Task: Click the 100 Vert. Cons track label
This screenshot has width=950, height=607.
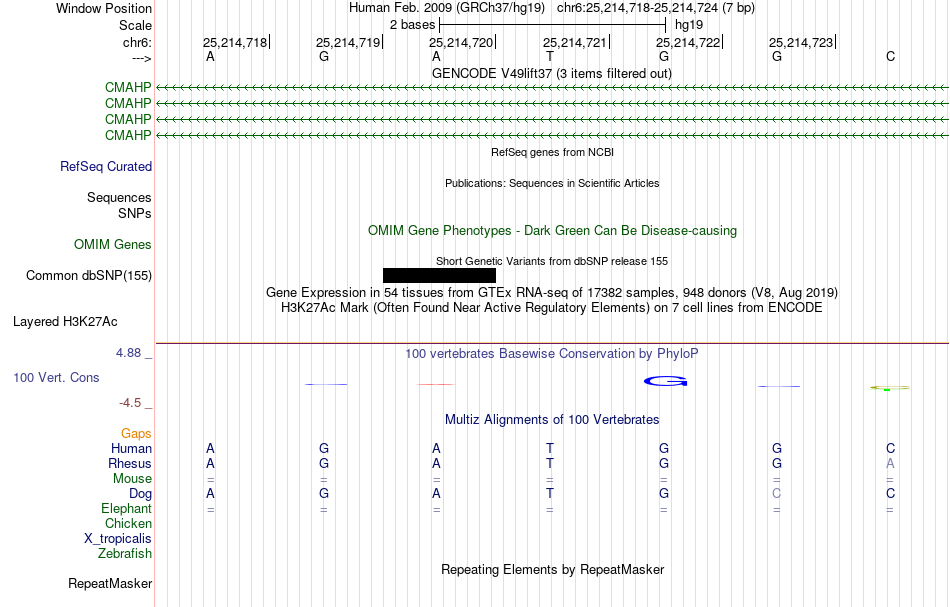Action: (56, 378)
